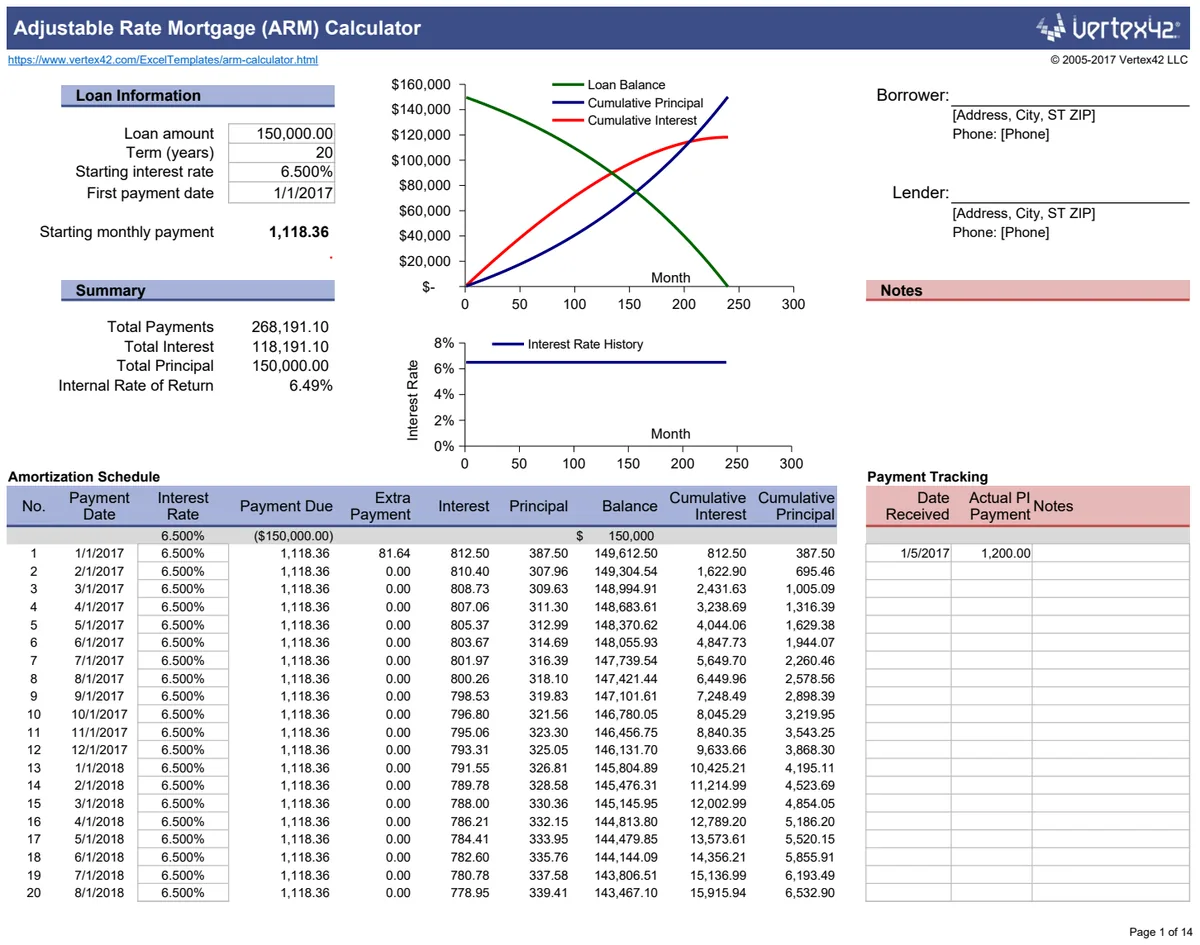This screenshot has width=1200, height=945.
Task: Click the Internal Rate of Return 6.49%
Action: [310, 386]
